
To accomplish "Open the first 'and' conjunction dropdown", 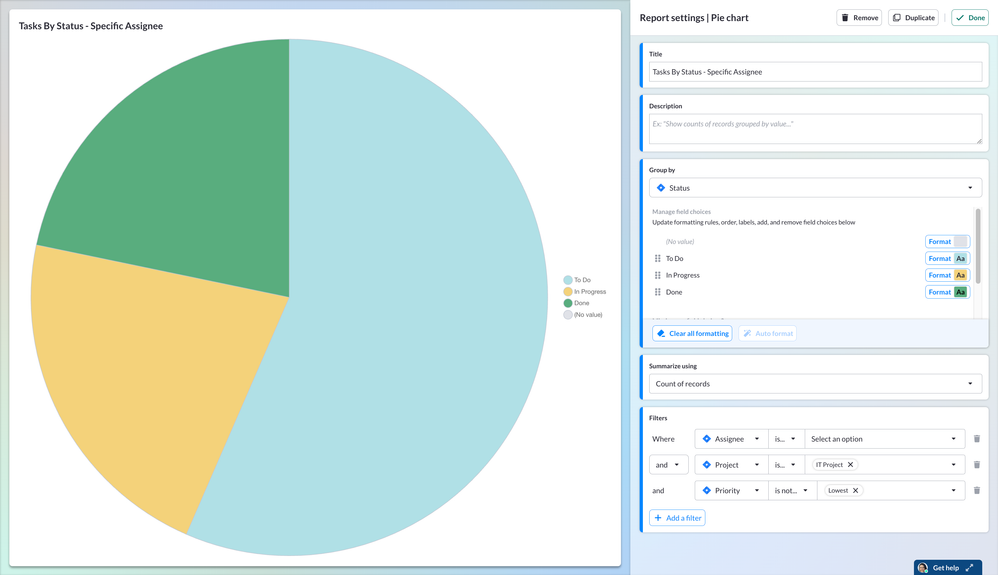I will pos(668,465).
